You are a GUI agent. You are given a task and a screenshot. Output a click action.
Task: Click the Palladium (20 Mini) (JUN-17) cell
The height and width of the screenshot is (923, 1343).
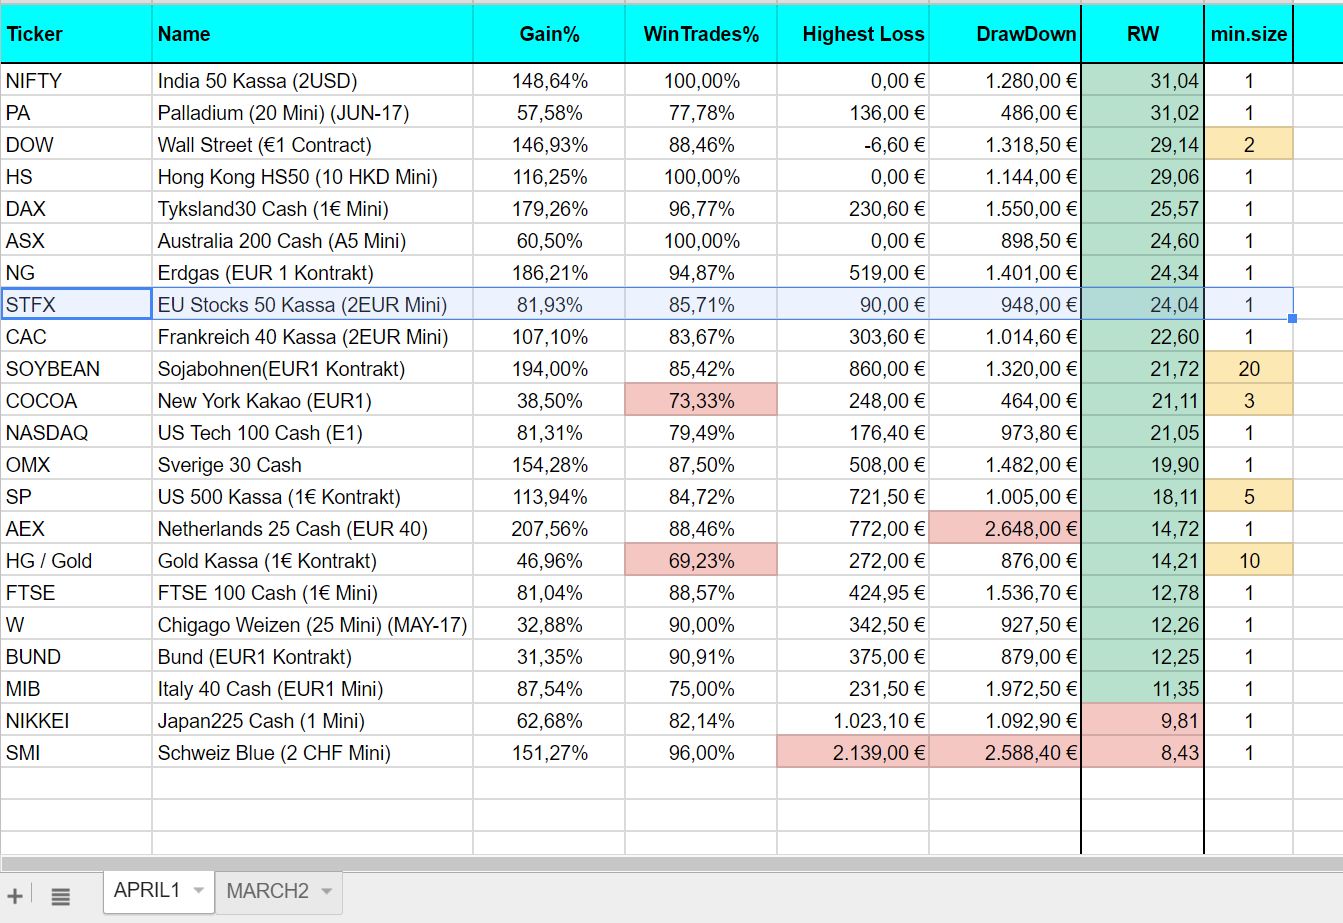coord(312,113)
